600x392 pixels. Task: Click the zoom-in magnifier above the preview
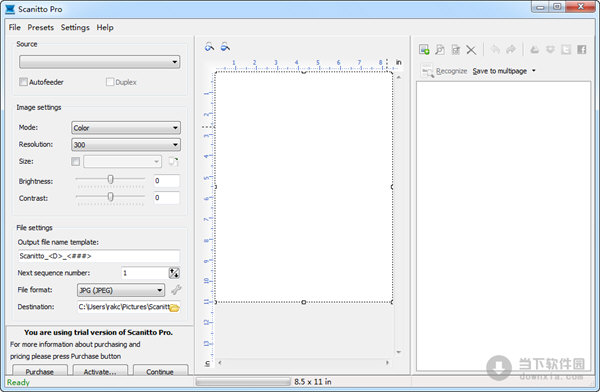[209, 47]
